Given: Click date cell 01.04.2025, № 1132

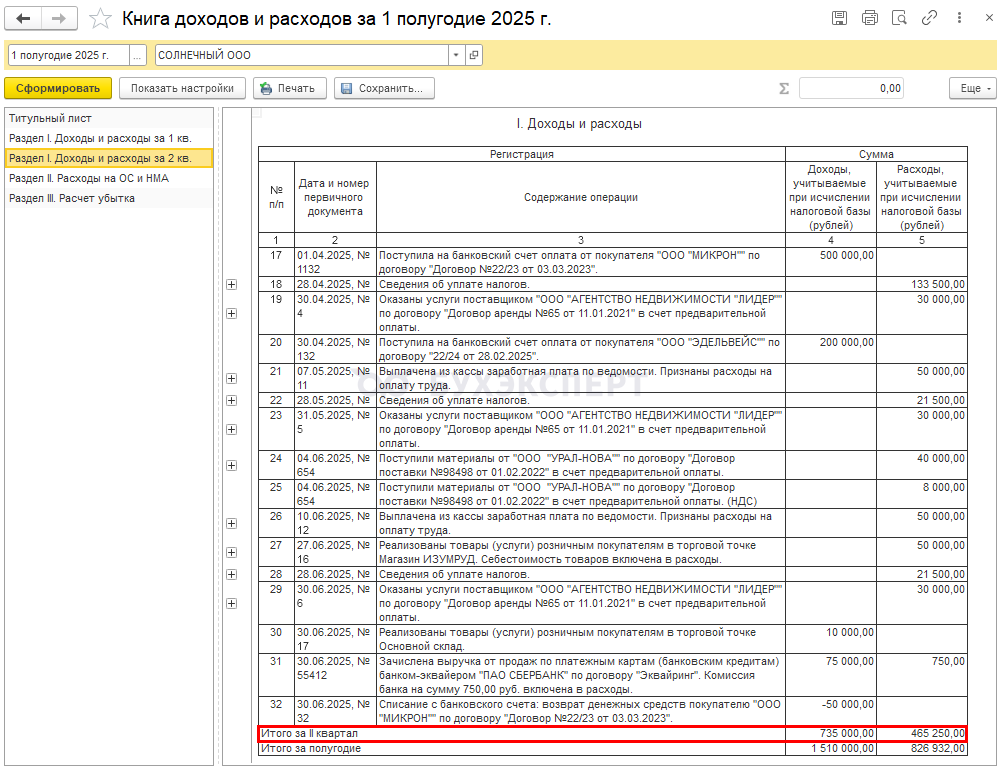Looking at the screenshot, I should (x=335, y=262).
